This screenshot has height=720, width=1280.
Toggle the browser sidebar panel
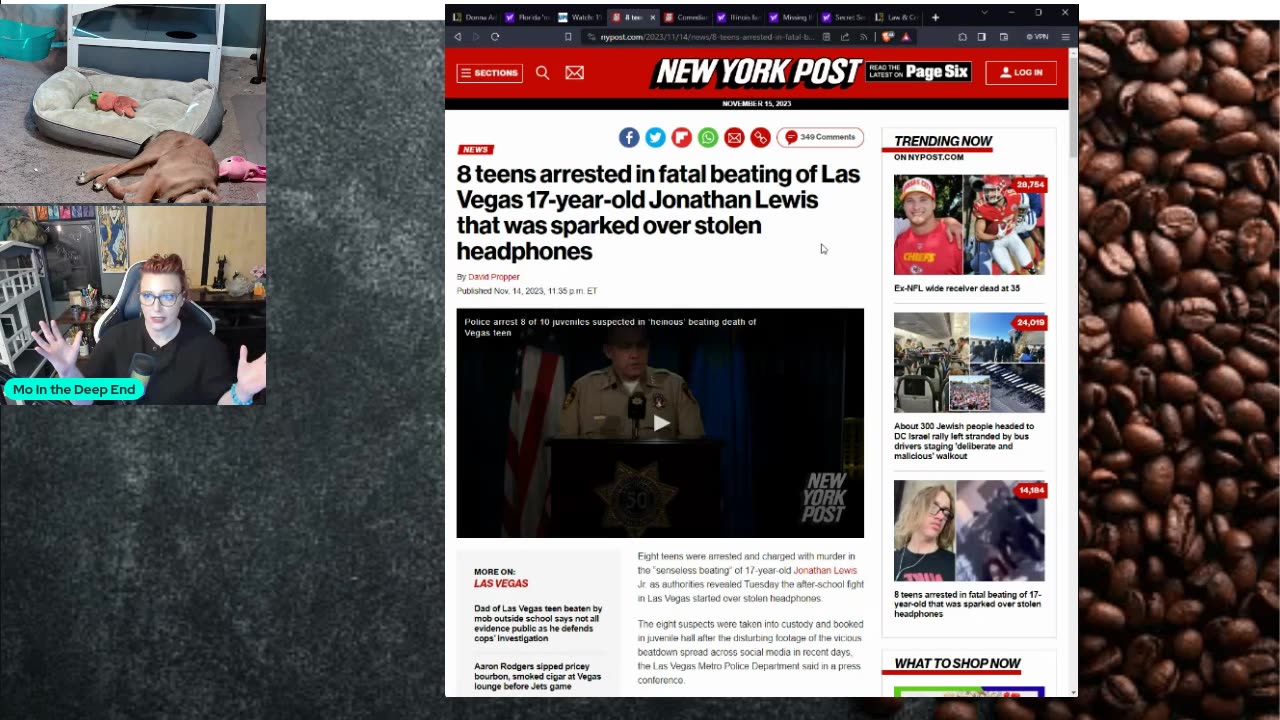point(982,37)
